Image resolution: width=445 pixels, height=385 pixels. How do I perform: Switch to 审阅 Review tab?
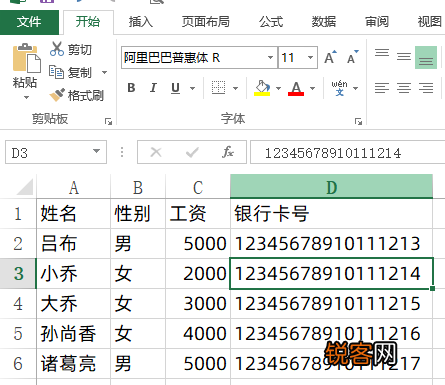point(377,22)
